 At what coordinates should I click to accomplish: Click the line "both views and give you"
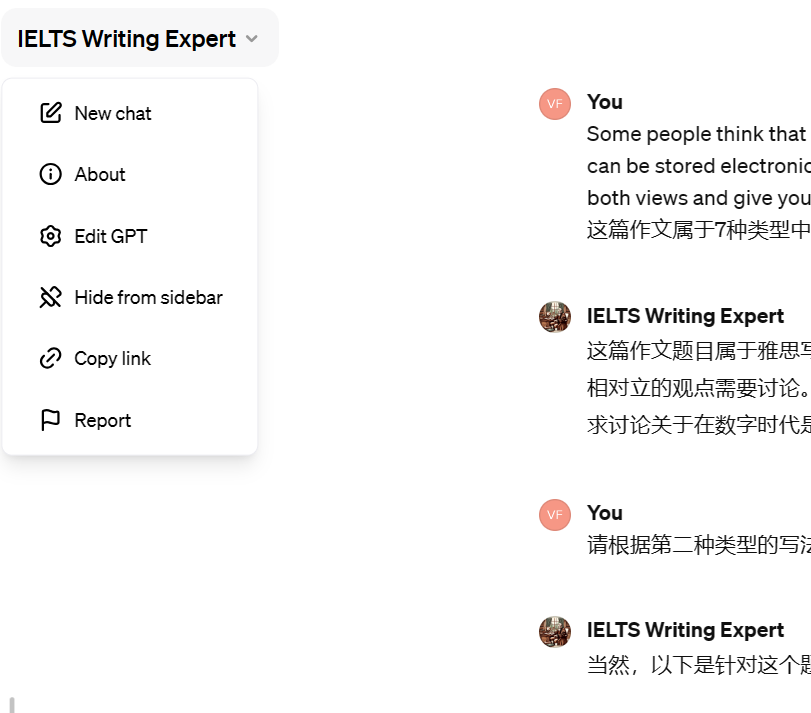pyautogui.click(x=699, y=198)
